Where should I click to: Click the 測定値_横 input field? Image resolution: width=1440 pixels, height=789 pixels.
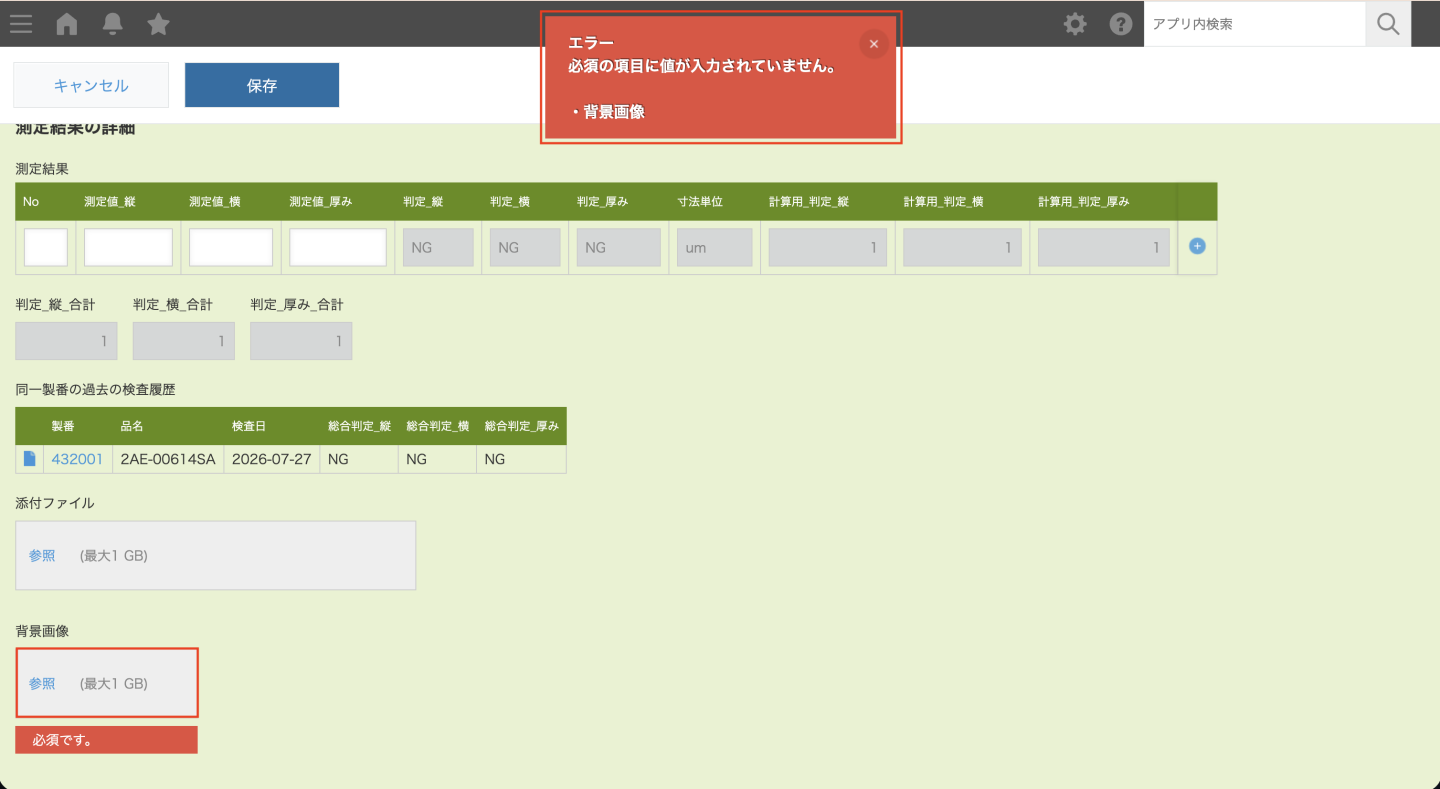[x=231, y=247]
